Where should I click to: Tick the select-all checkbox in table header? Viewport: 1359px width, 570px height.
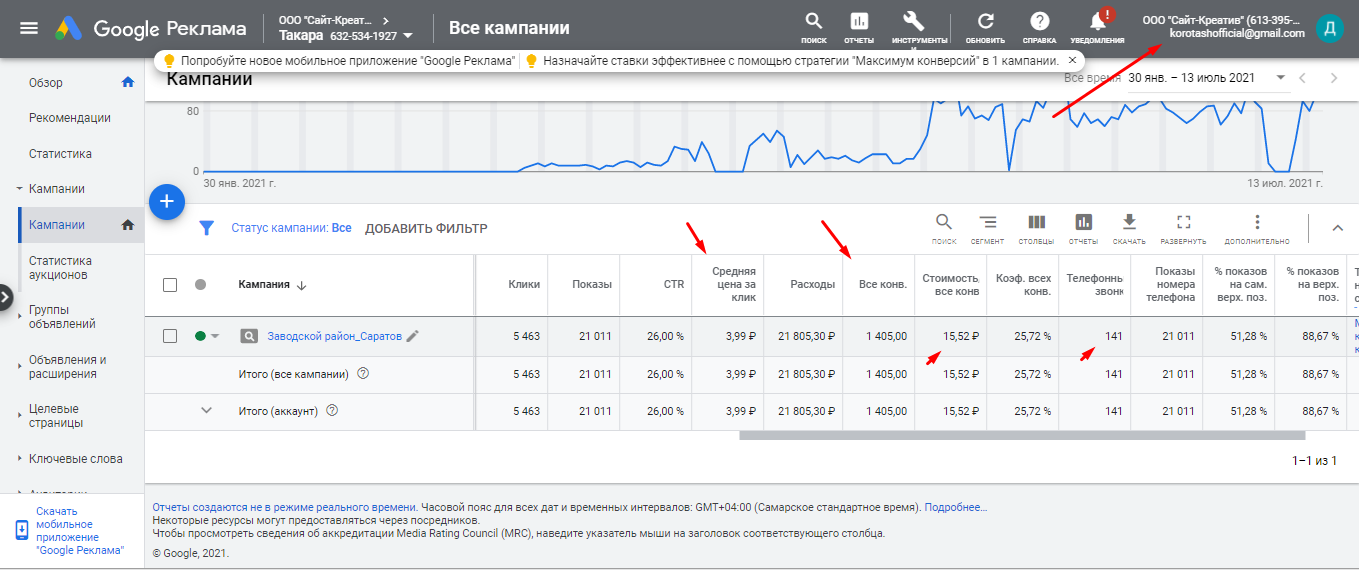click(x=170, y=285)
